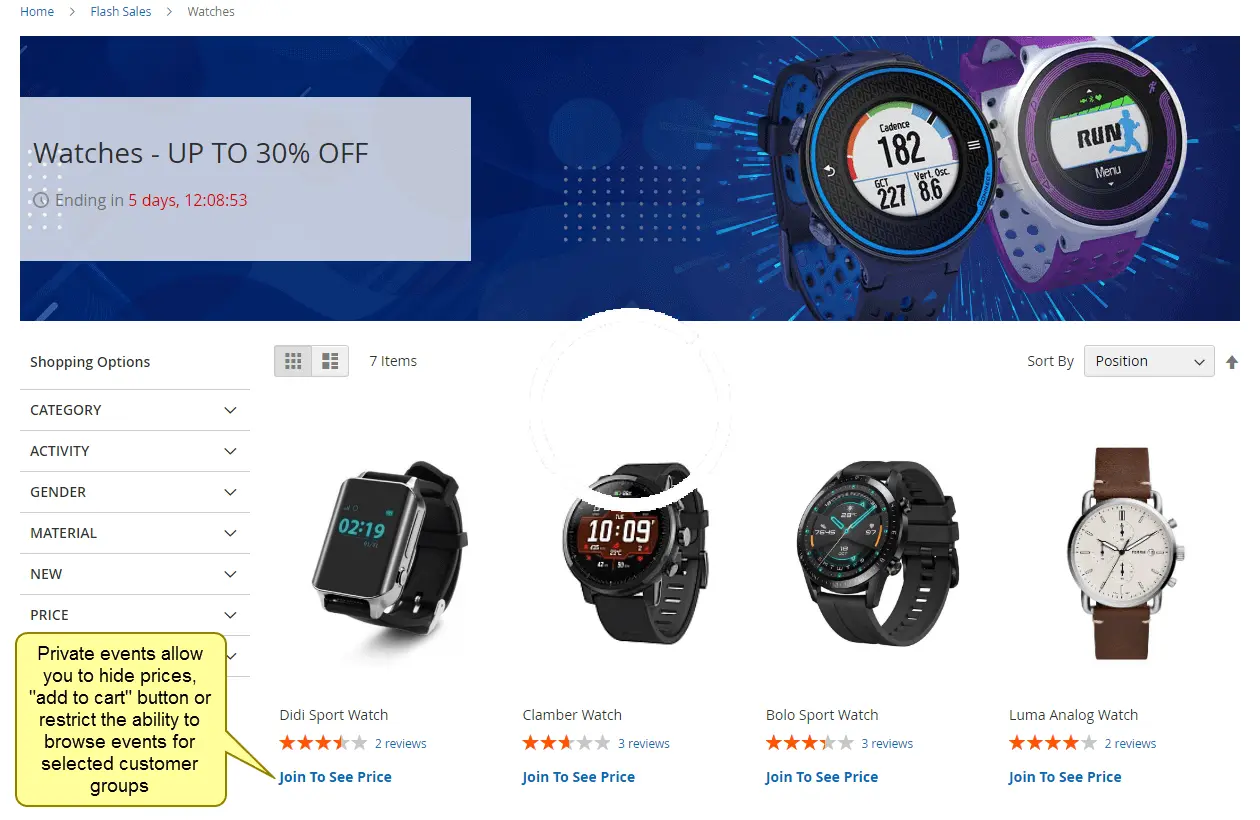Click Join To See Price for Didi Sport Watch
The width and height of the screenshot is (1260, 820).
pos(335,777)
